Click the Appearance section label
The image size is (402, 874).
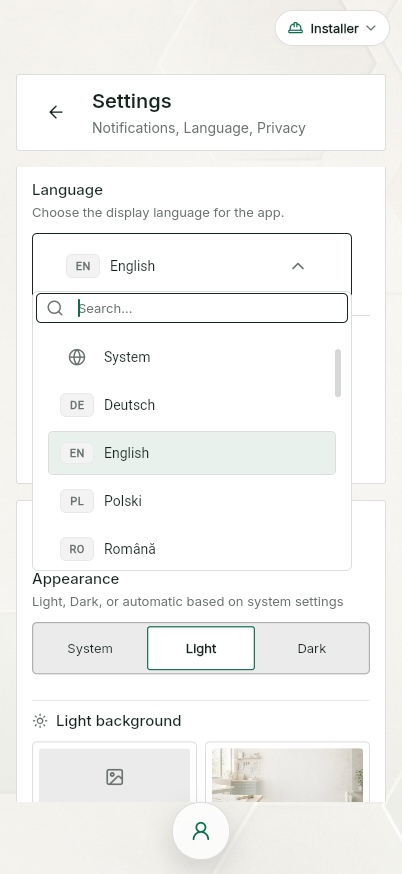tap(75, 579)
